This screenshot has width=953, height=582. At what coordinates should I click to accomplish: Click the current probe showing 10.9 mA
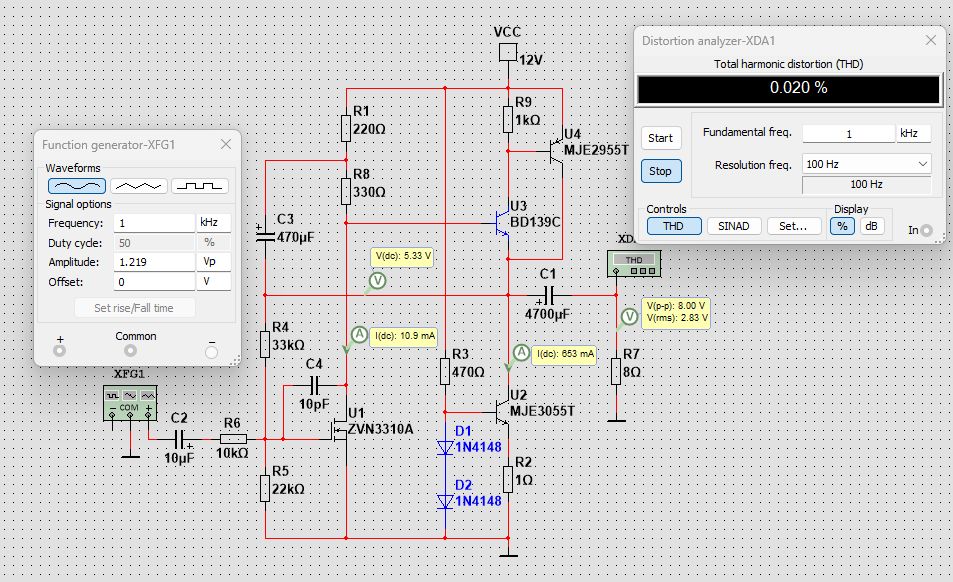359,335
